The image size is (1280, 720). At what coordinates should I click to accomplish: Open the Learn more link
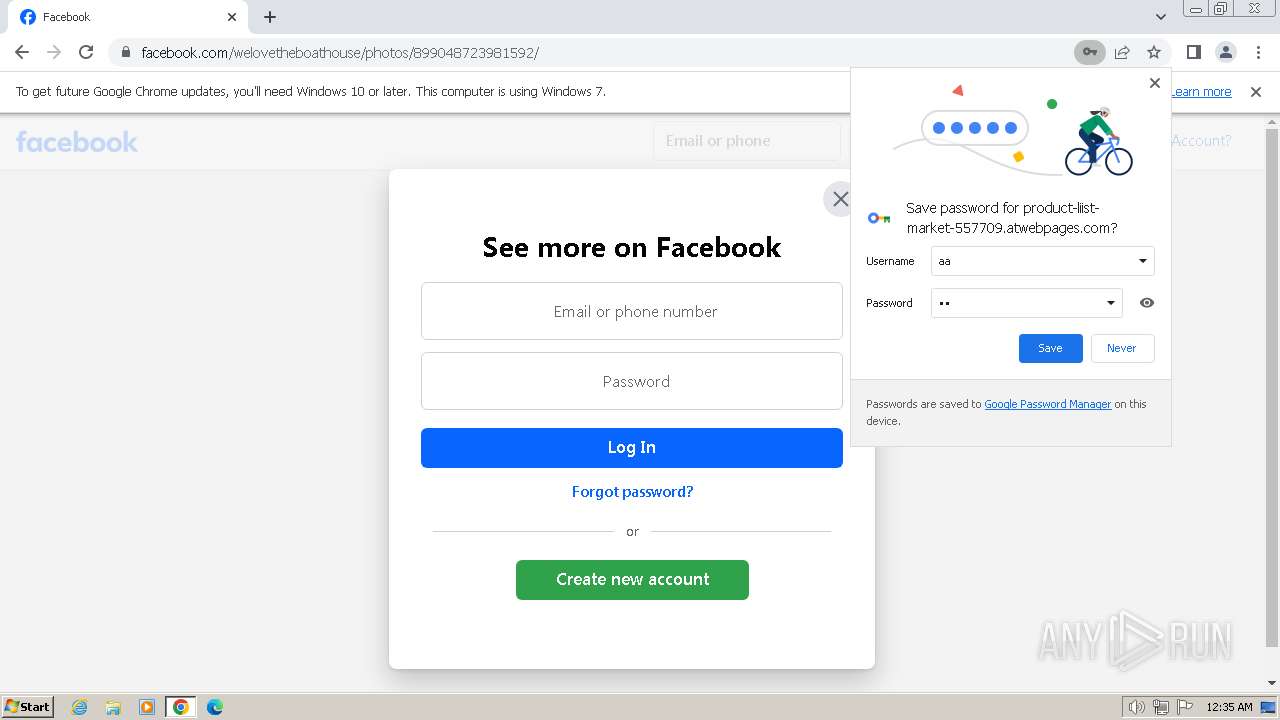(x=1202, y=92)
